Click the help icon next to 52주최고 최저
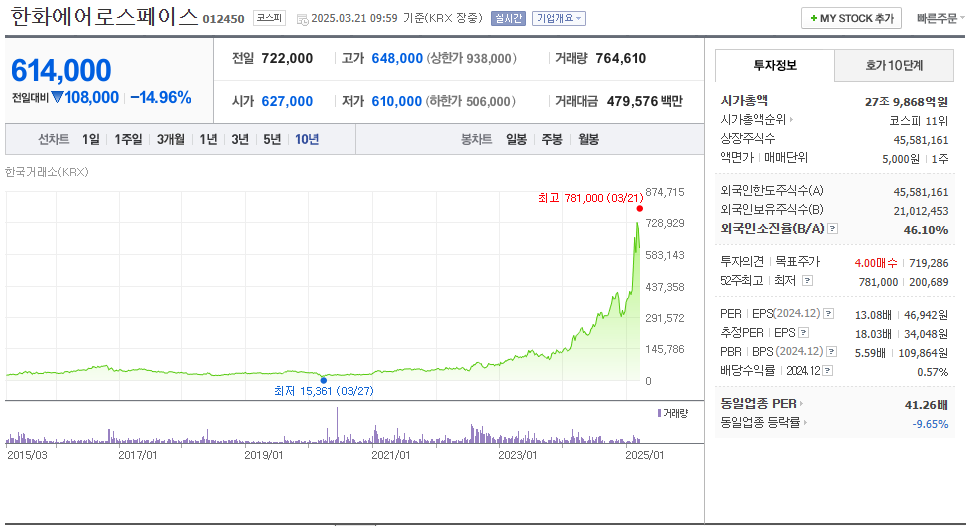The image size is (968, 526). [807, 280]
